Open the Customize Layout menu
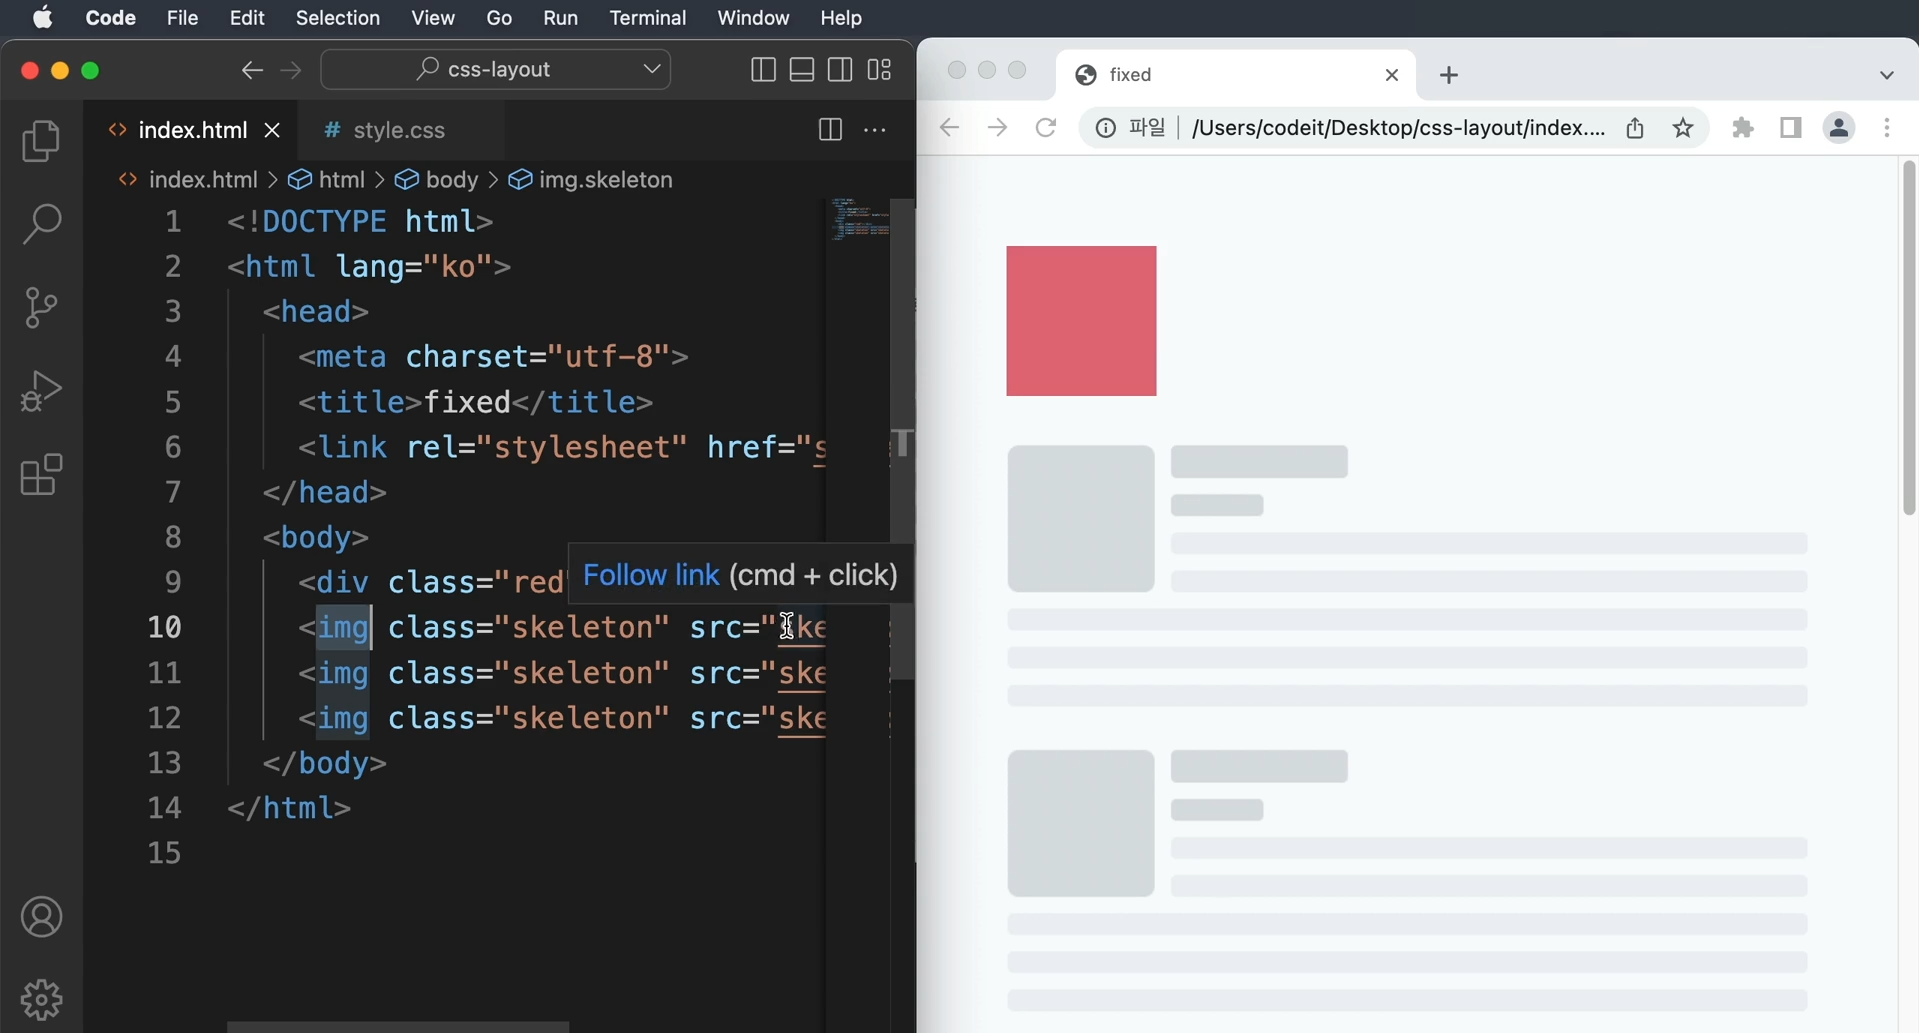The image size is (1919, 1033). (x=879, y=70)
